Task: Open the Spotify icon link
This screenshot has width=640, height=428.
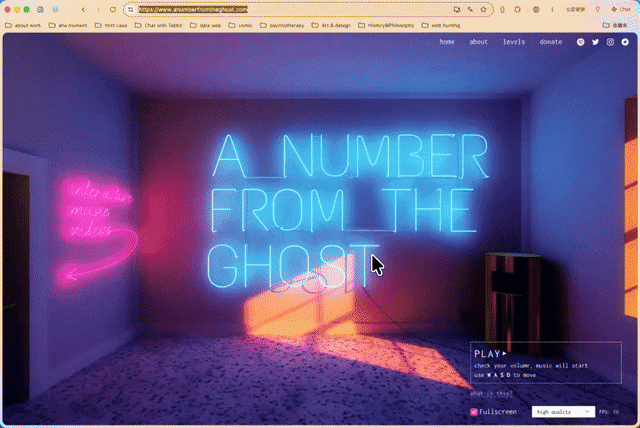Action: coord(580,42)
